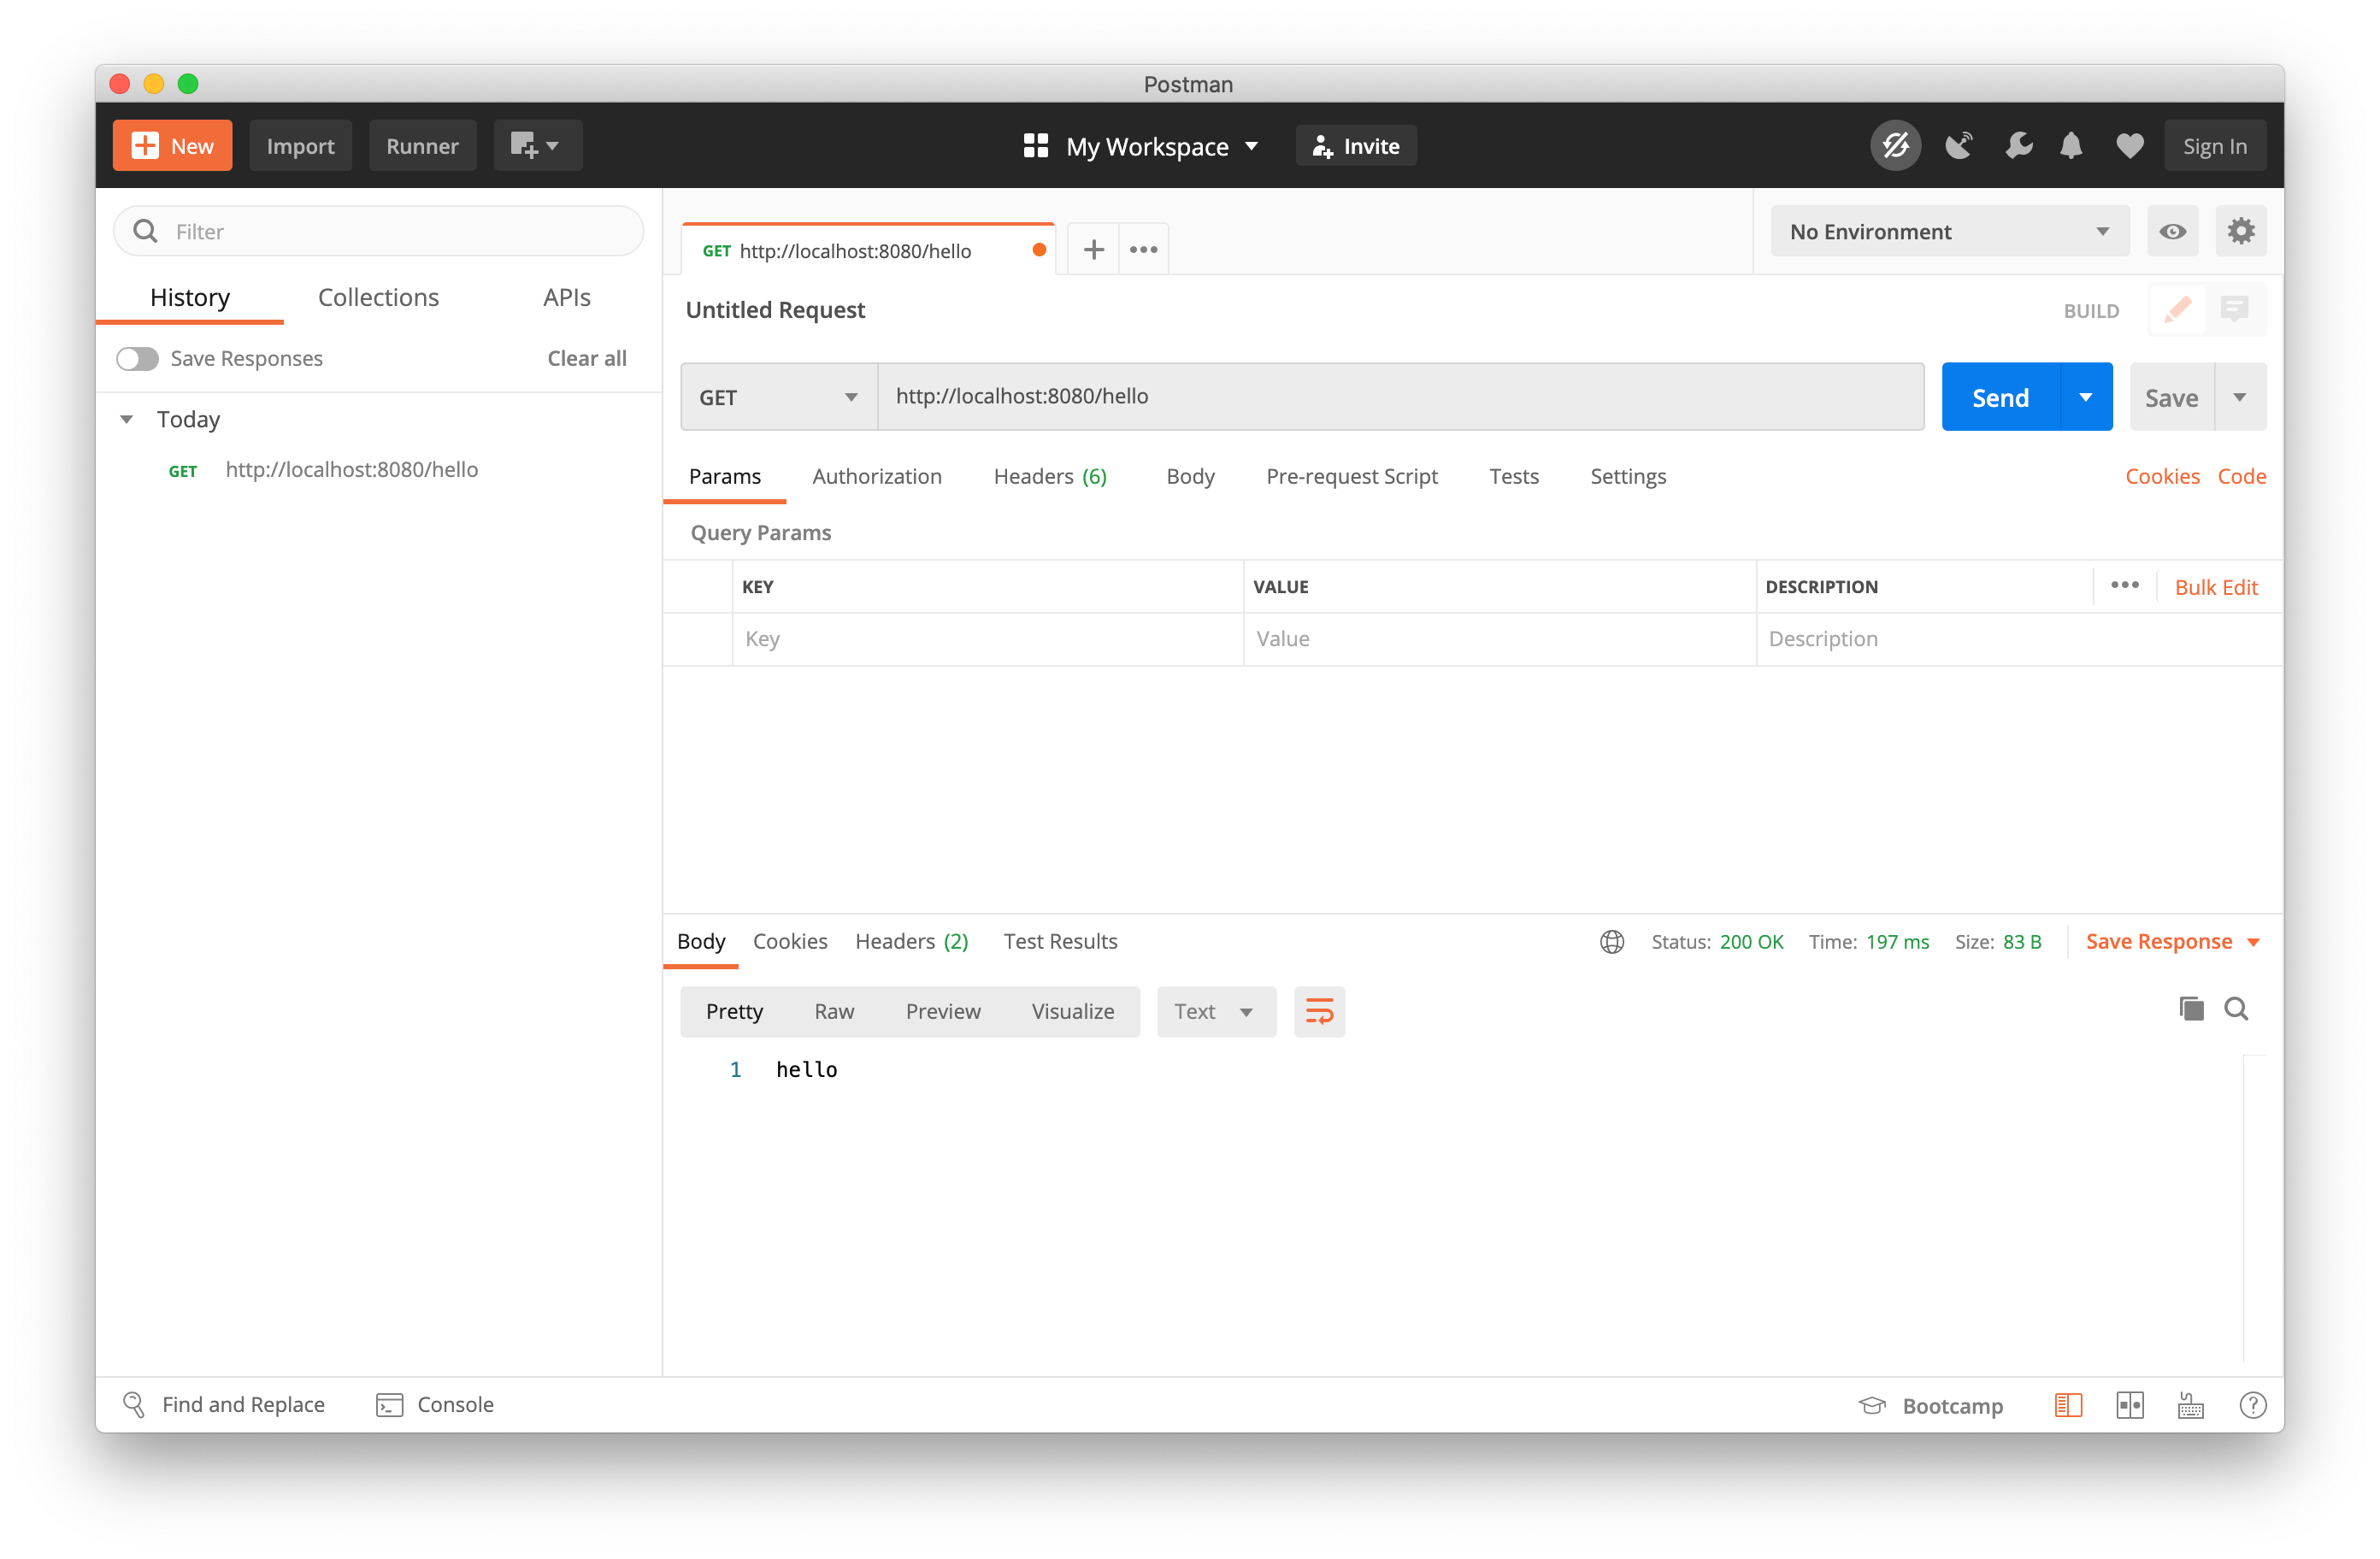Click the sync disabled icon
Screen dimensions: 2380x1559
[1895, 145]
